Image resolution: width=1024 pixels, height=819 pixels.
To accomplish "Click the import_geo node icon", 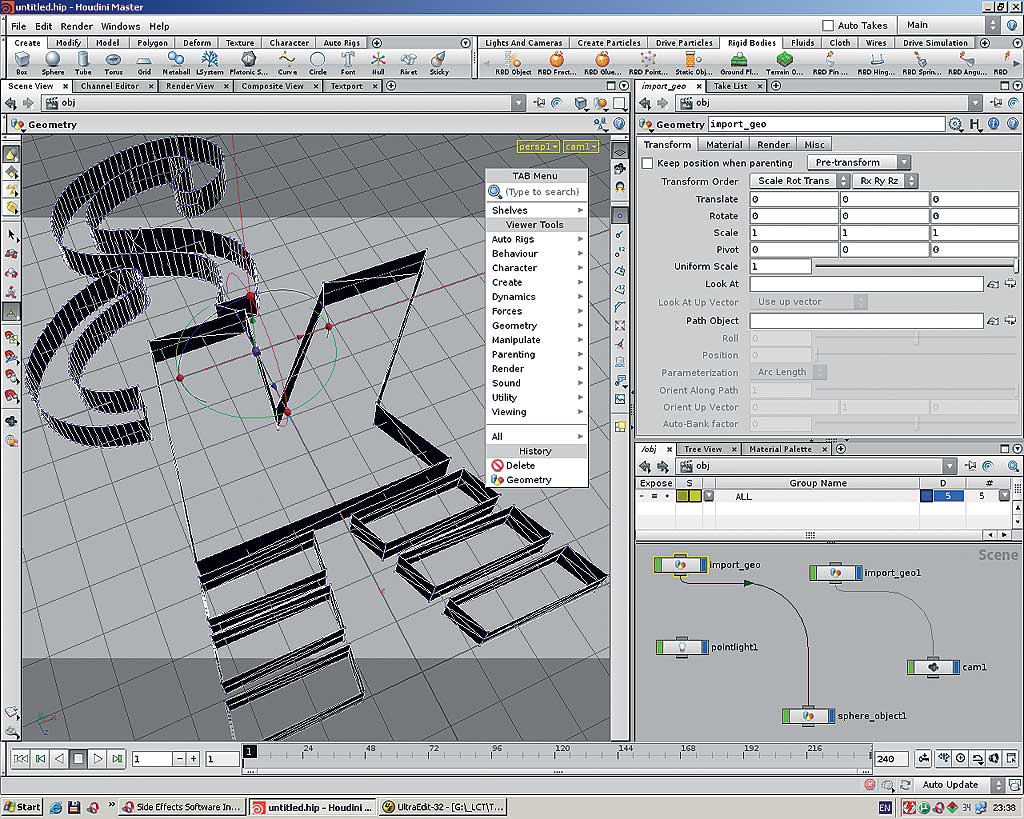I will click(x=680, y=565).
